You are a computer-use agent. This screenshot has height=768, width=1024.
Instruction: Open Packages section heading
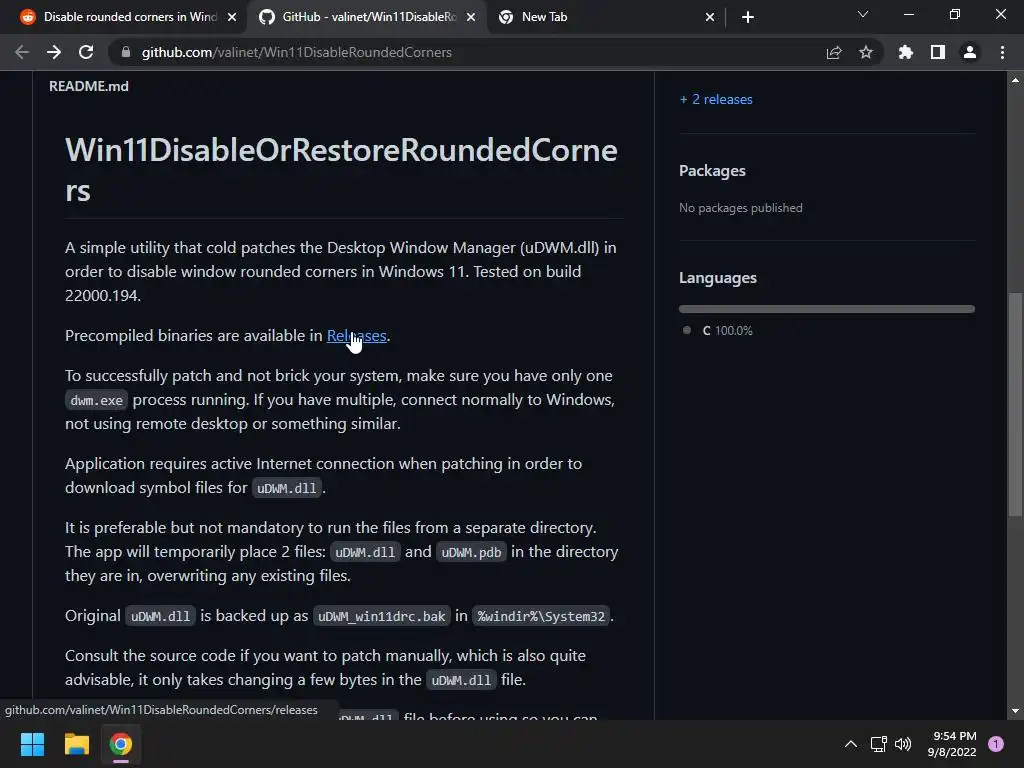[712, 170]
